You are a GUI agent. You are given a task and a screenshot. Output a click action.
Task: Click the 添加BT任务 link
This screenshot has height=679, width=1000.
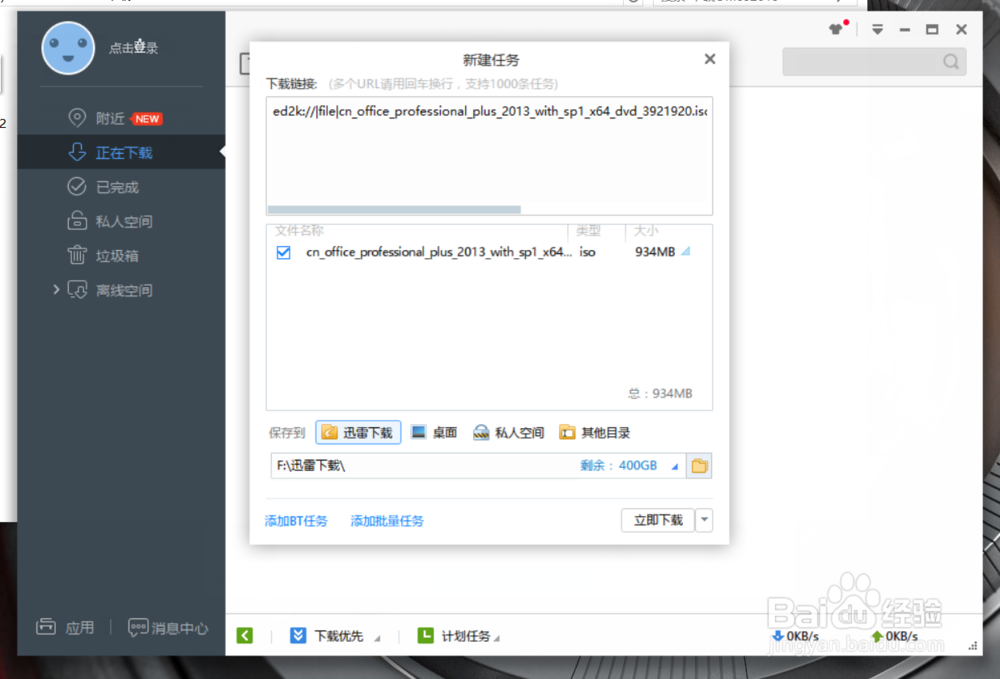[296, 521]
